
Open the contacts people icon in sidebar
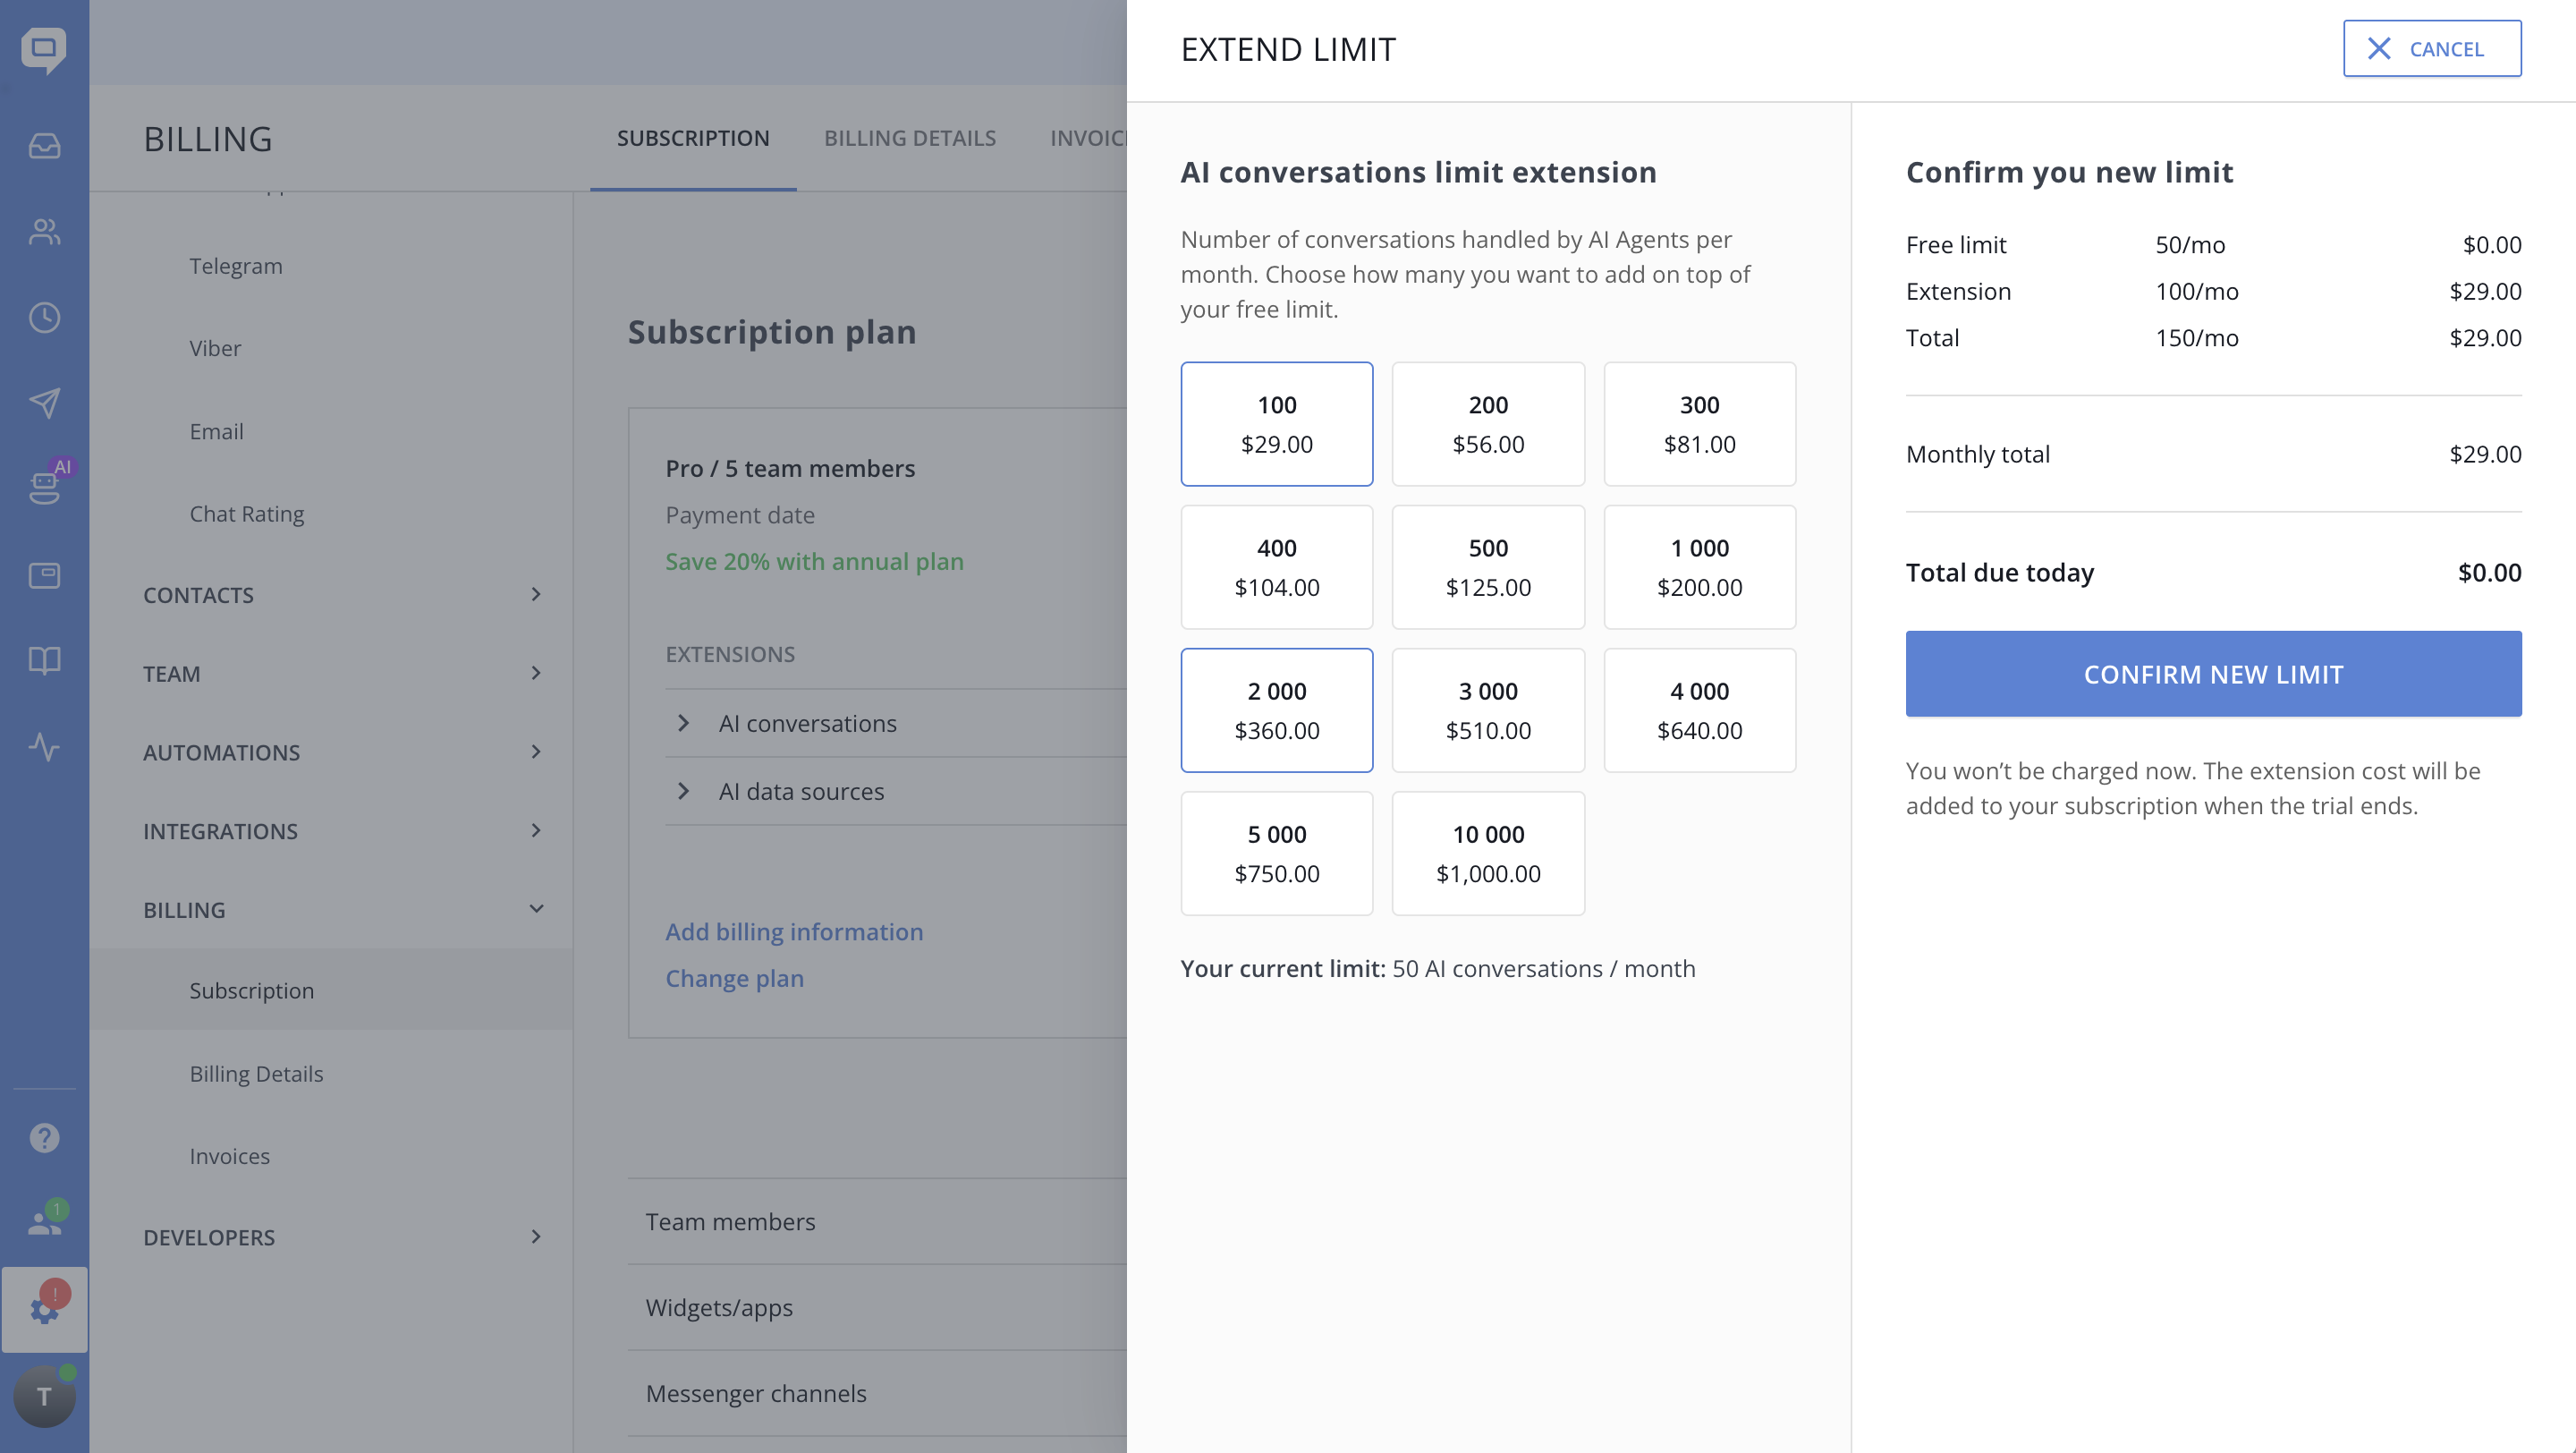coord(44,232)
